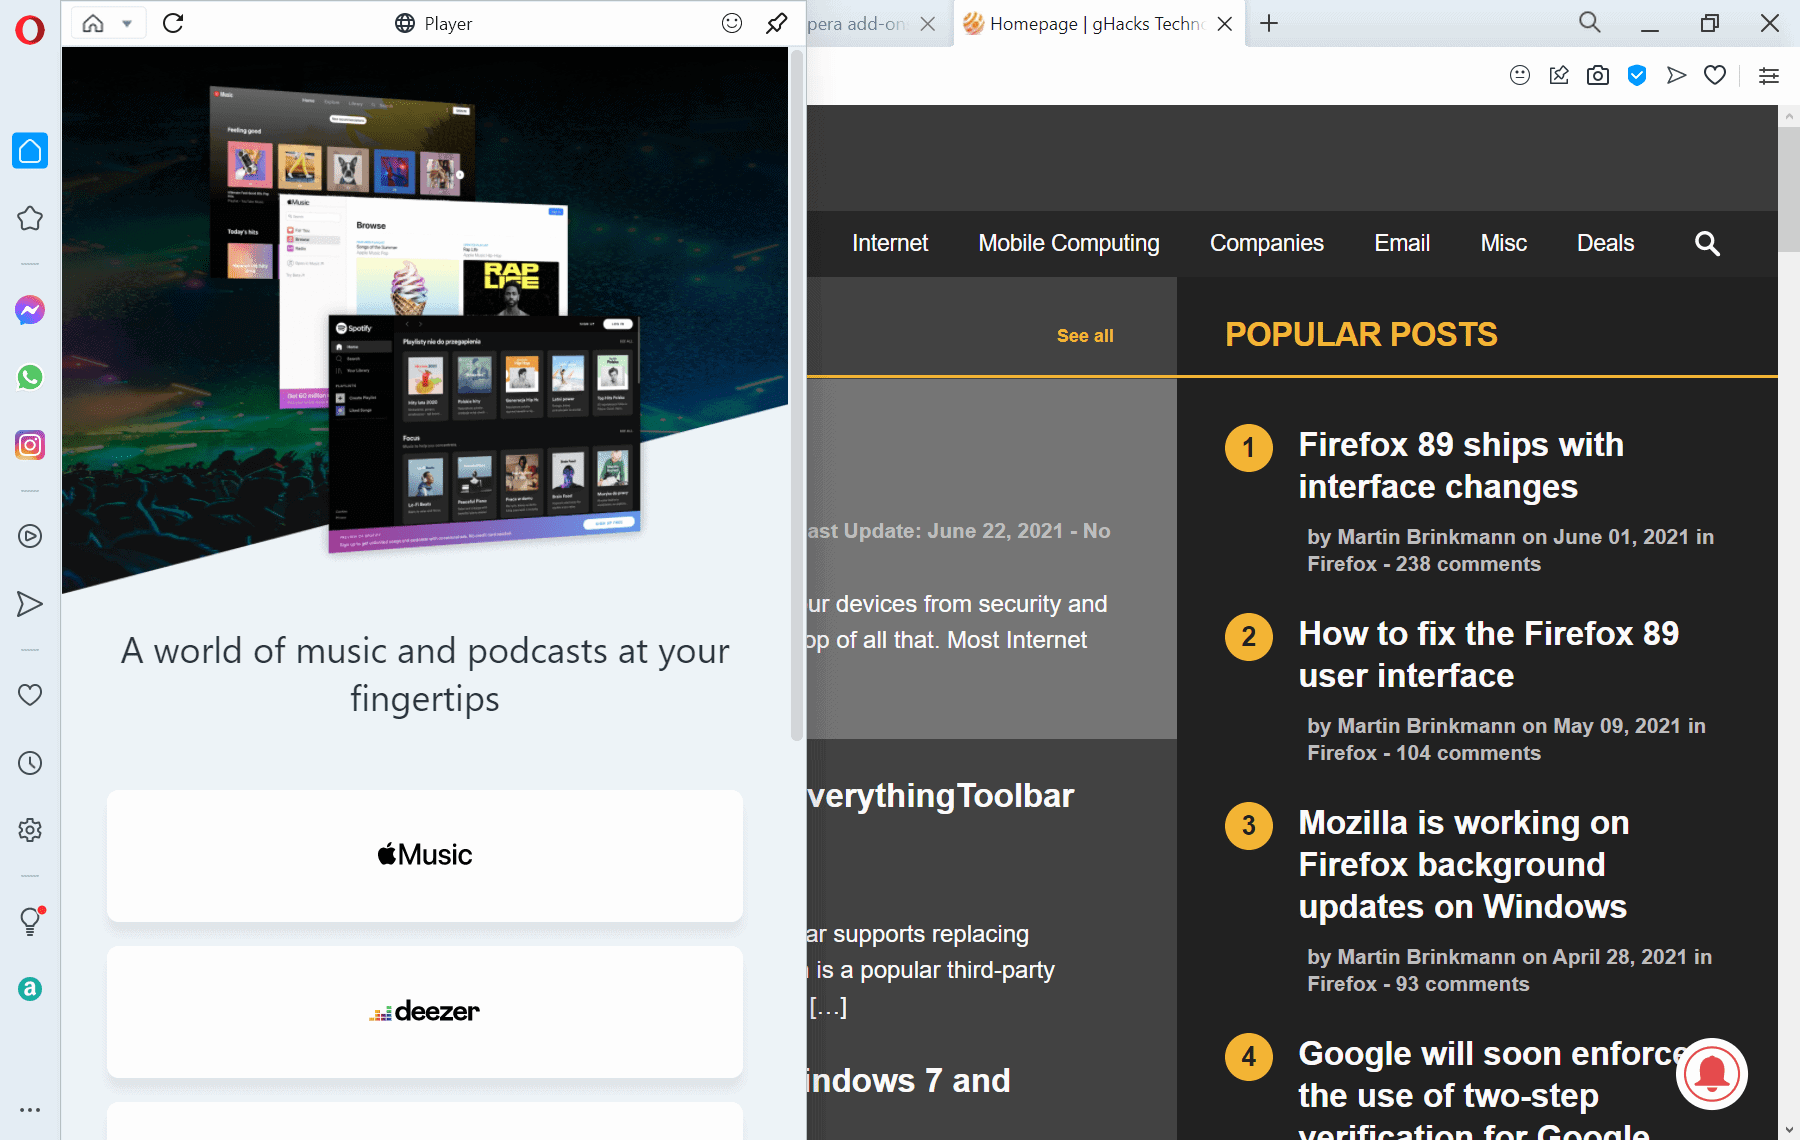Open the Instagram sidebar panel

pyautogui.click(x=30, y=446)
